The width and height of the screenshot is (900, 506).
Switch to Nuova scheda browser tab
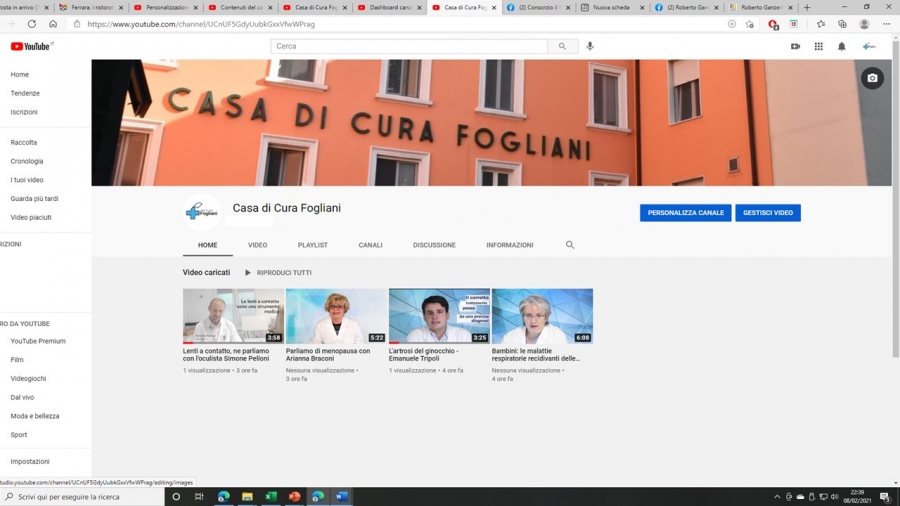click(x=611, y=7)
